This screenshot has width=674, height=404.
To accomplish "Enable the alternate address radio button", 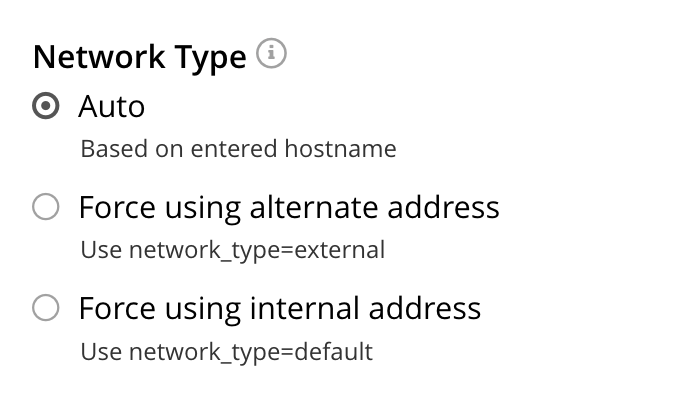I will (x=46, y=207).
